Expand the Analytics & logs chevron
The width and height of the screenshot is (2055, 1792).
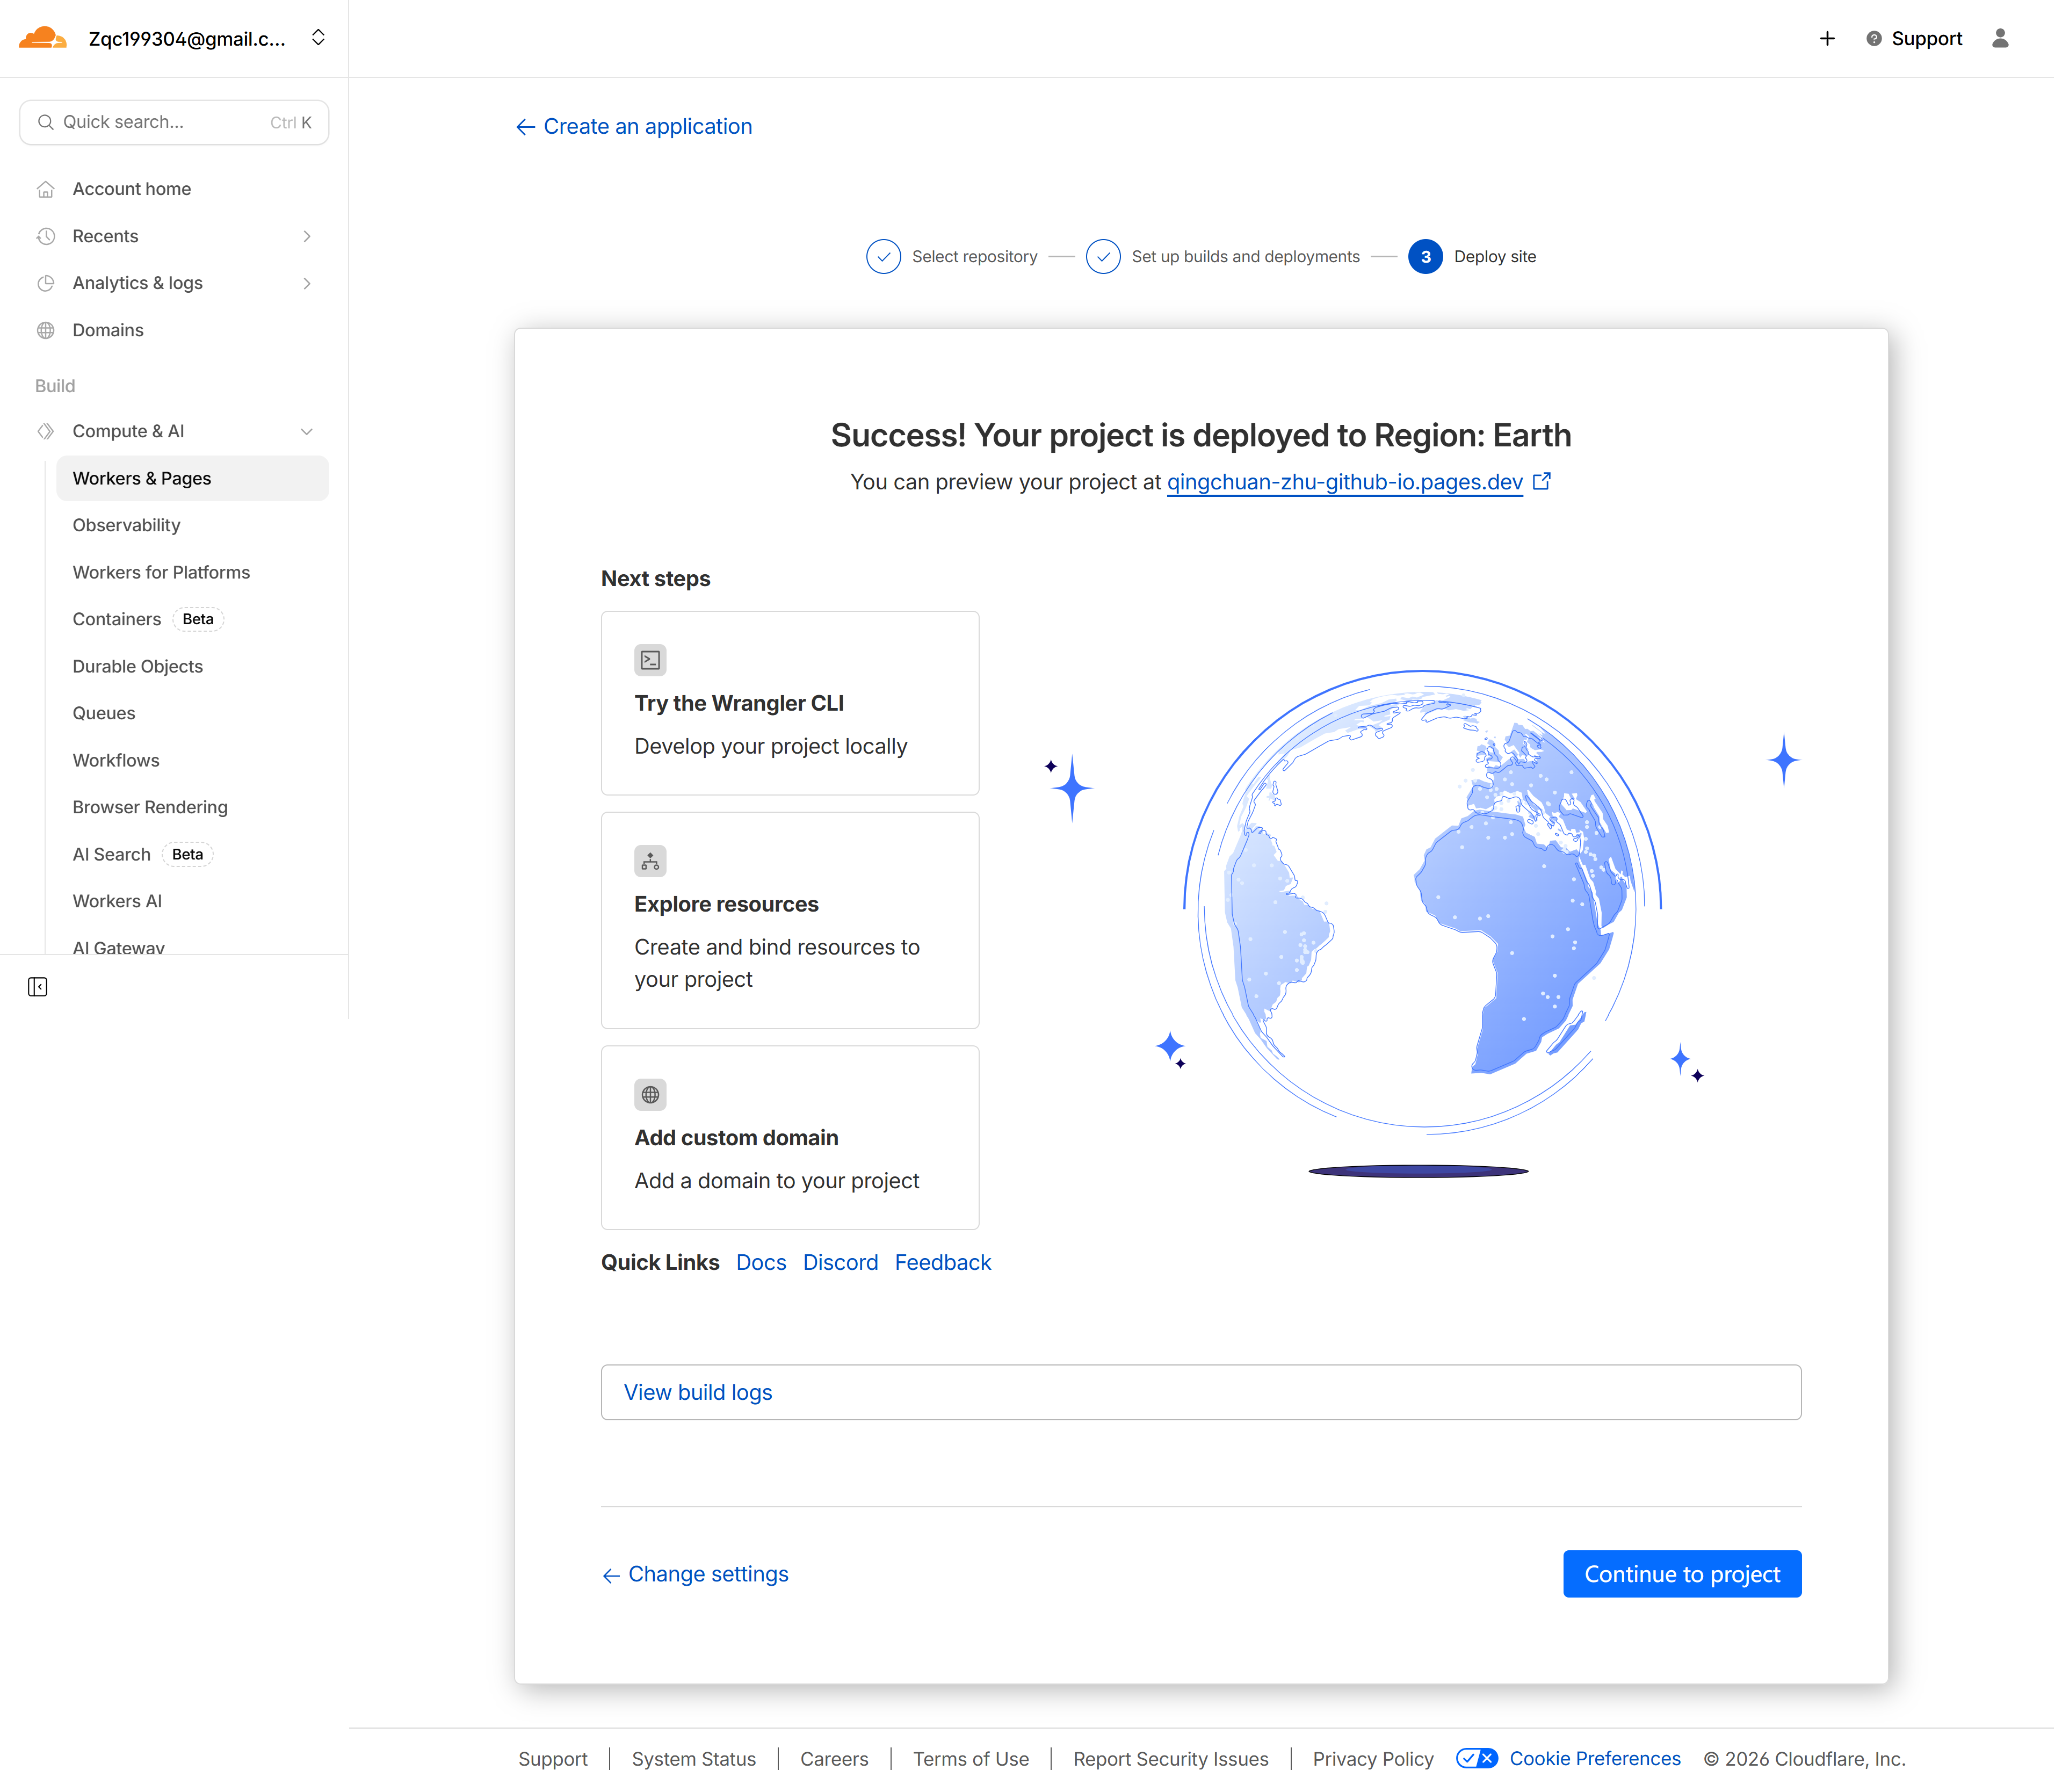click(x=306, y=283)
